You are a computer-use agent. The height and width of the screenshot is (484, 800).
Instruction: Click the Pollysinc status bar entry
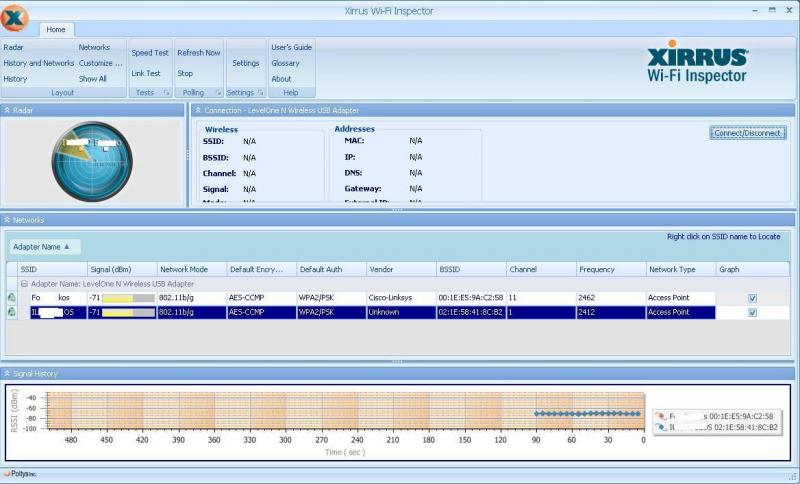20,474
